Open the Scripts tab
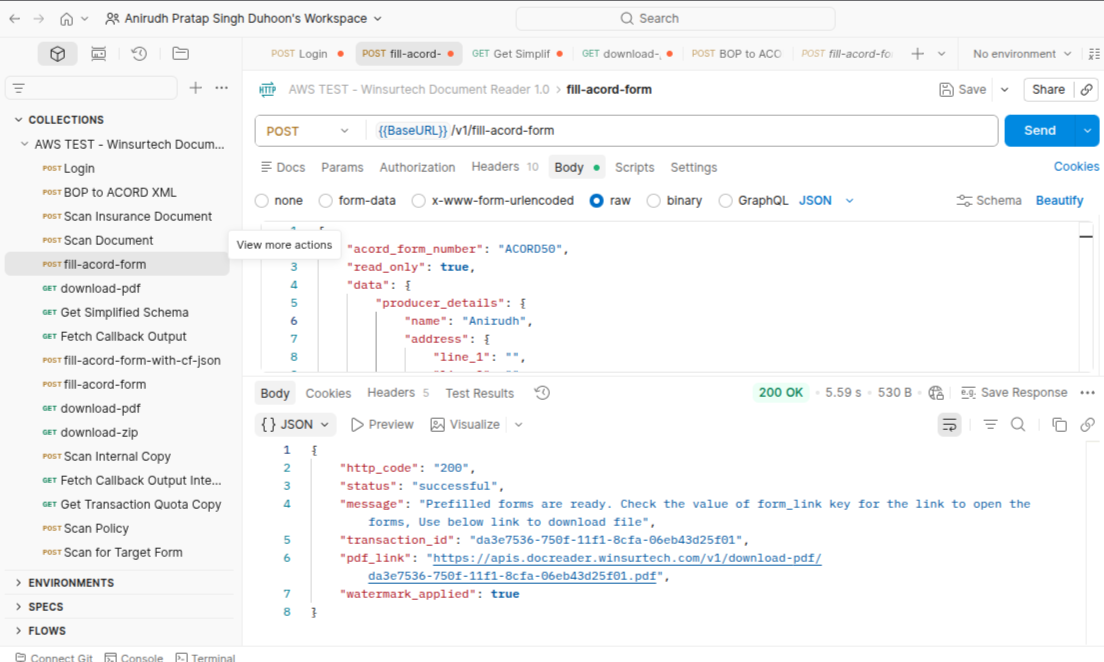Viewport: 1104px width, 662px height. coord(634,168)
